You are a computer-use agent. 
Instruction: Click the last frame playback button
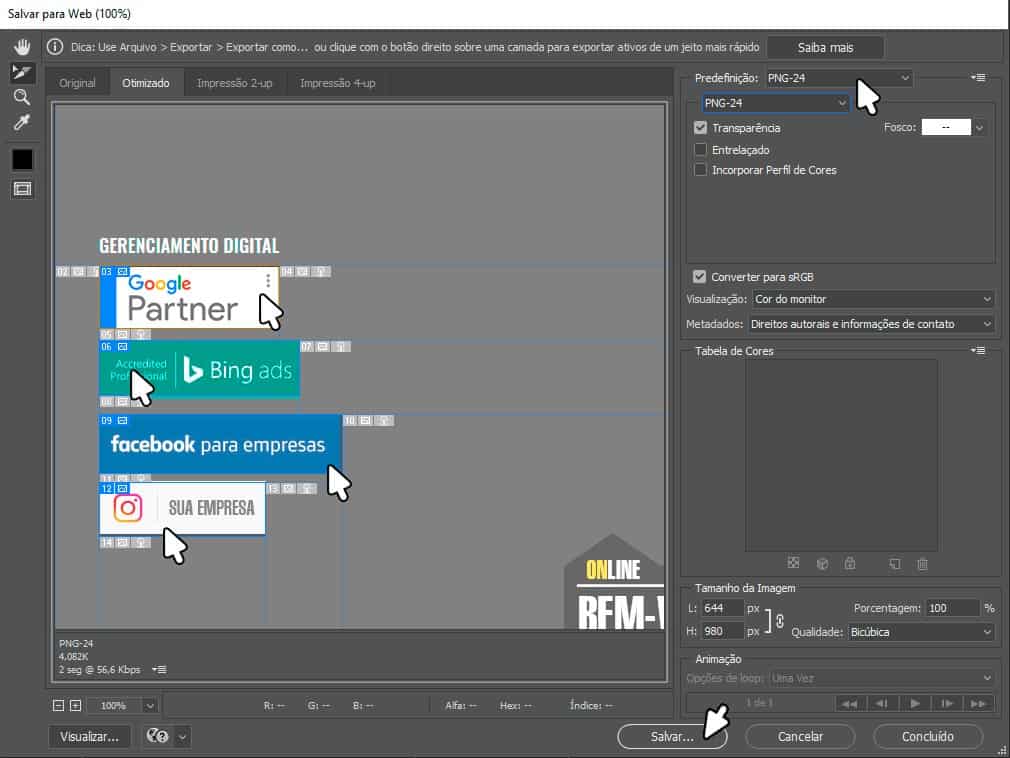[978, 703]
